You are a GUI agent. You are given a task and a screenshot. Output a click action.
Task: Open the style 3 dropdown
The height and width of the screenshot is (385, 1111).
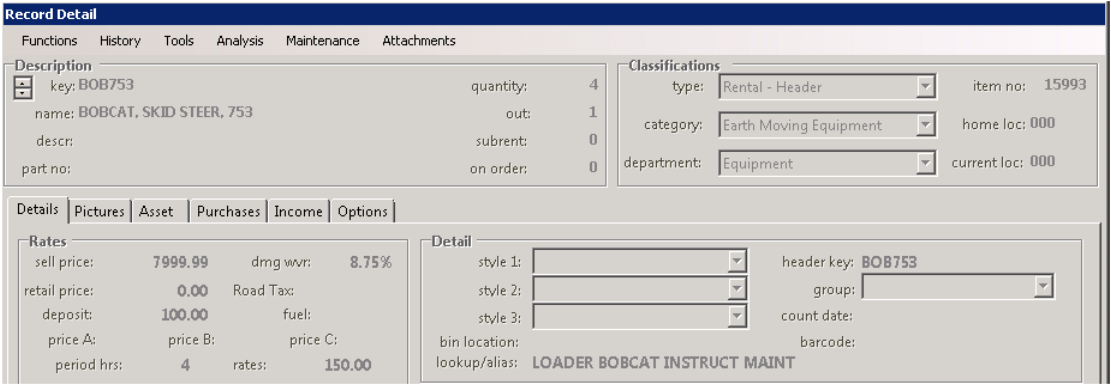point(738,316)
